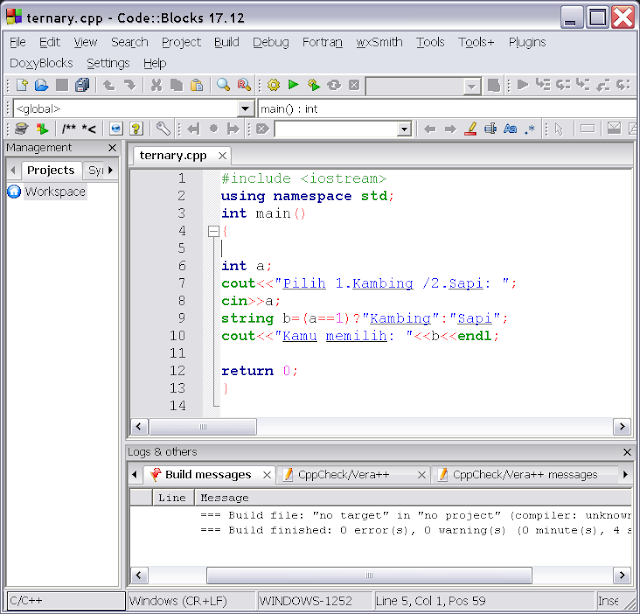Screen dimensions: 640x614
Task: Show previous log tabs with left arrow
Action: point(134,474)
